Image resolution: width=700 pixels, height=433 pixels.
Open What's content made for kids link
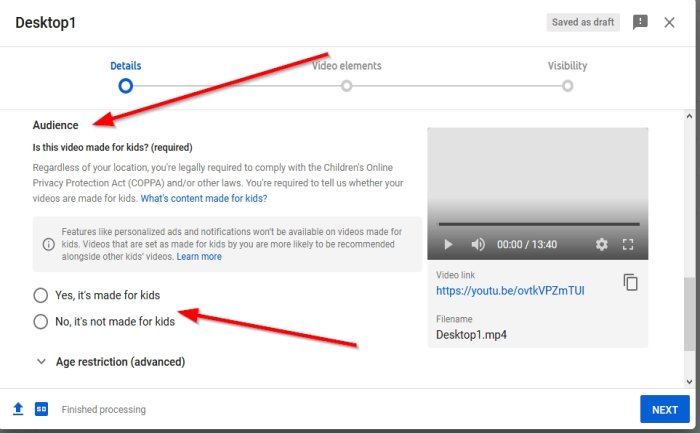coord(204,198)
